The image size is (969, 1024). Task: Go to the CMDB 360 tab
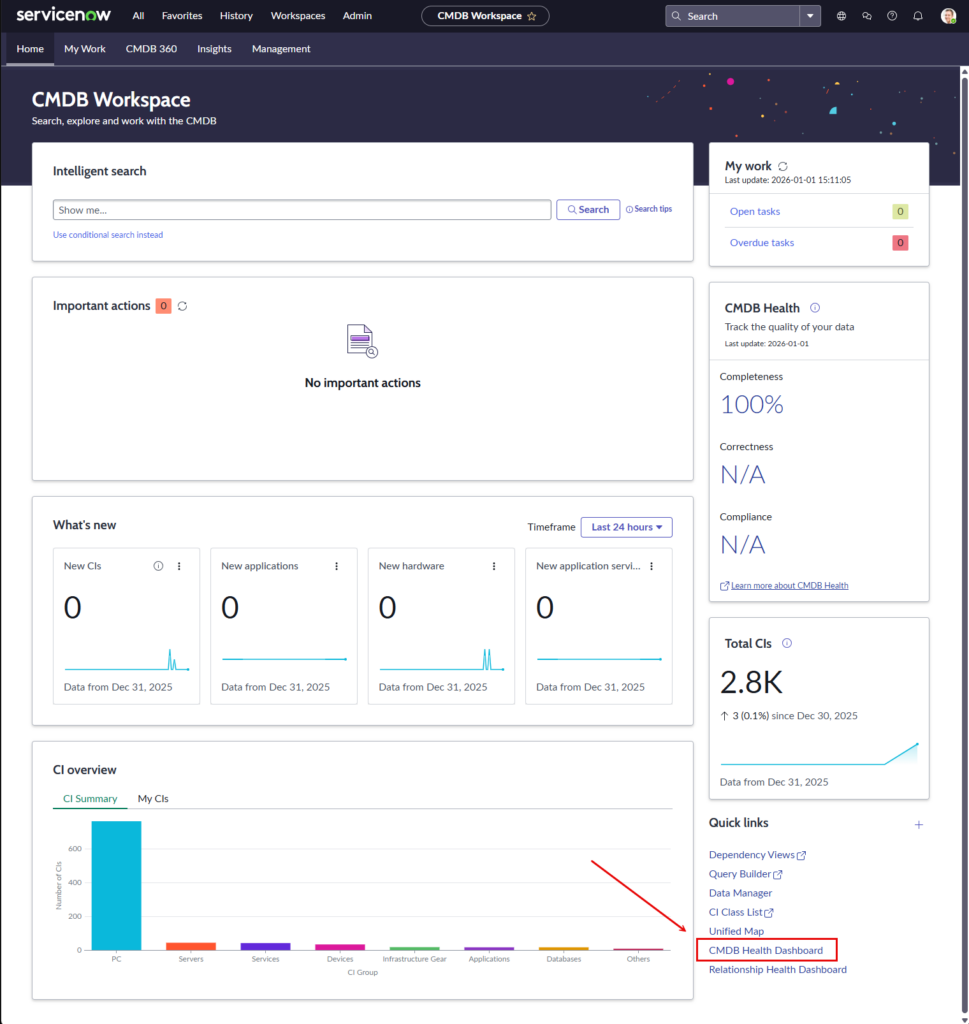pos(151,49)
